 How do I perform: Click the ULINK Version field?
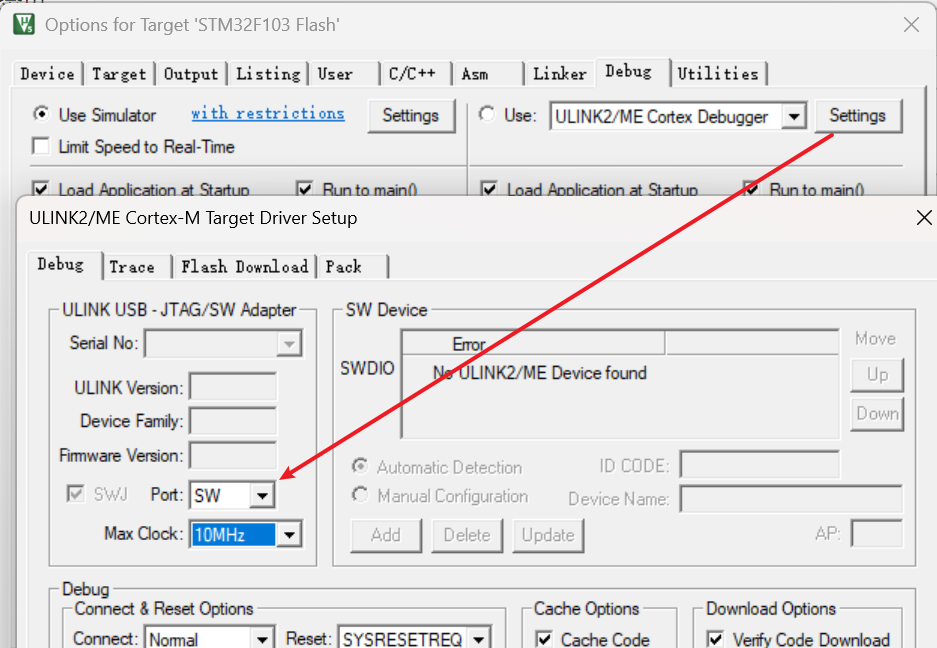coord(233,387)
